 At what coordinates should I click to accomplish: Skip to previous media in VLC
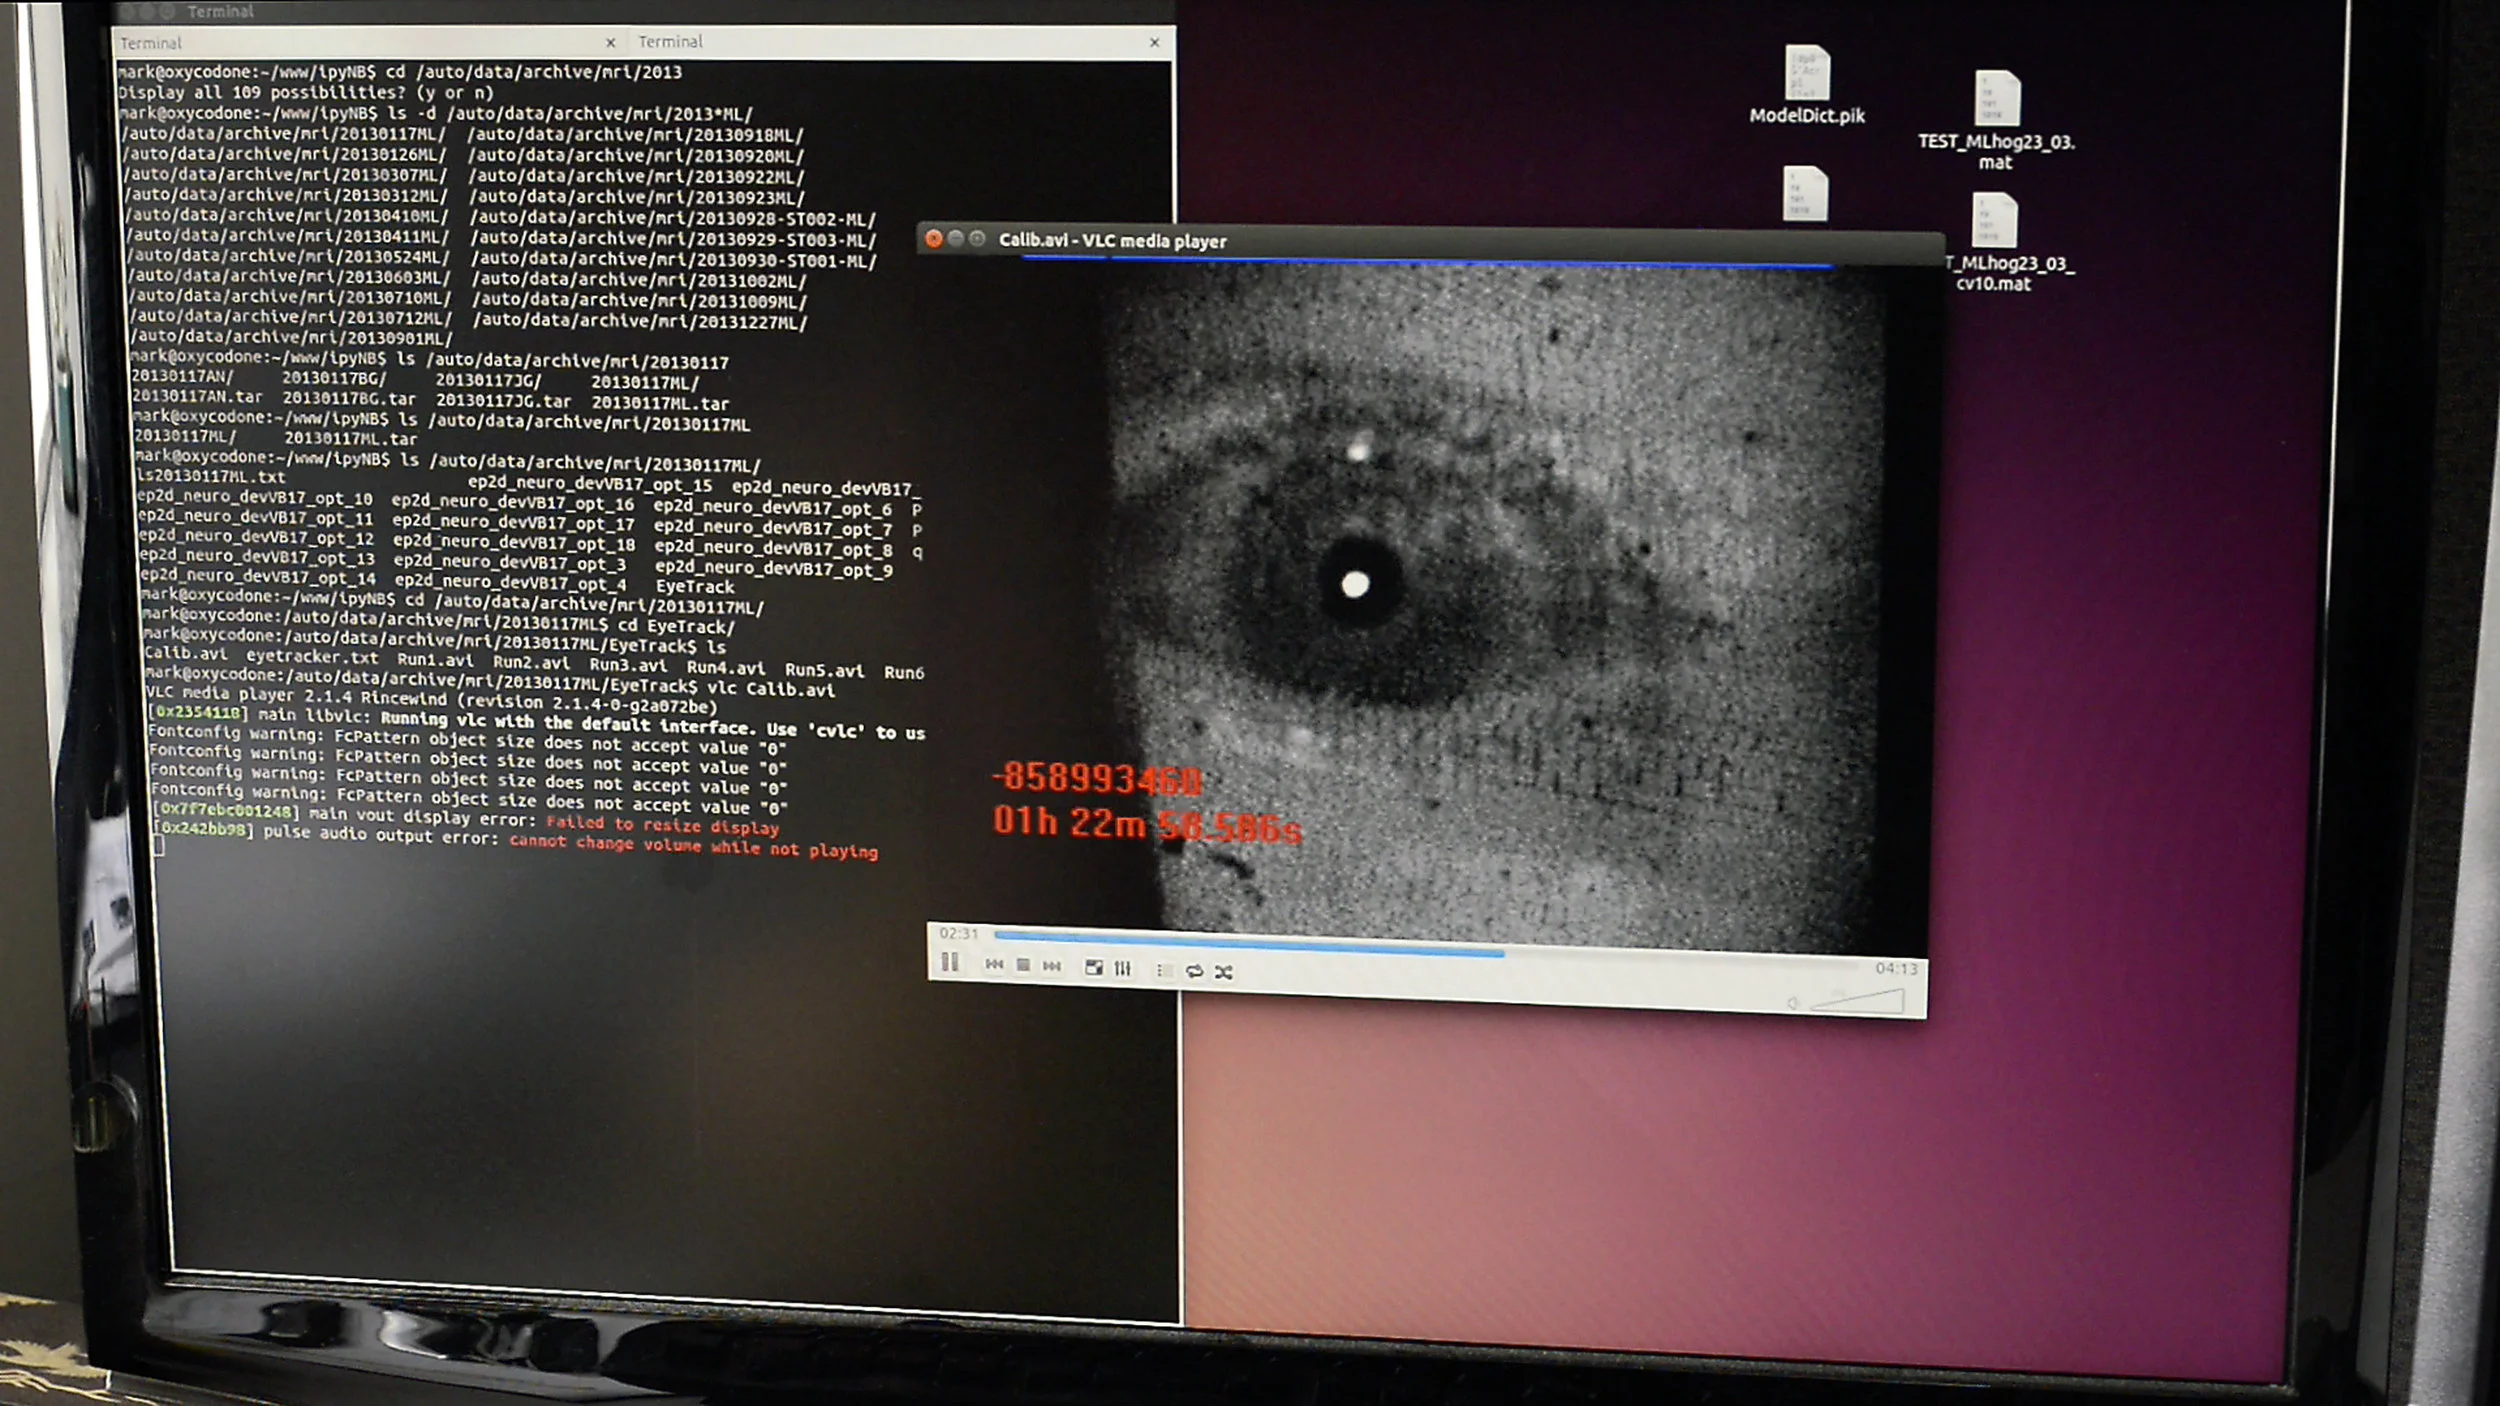tap(994, 964)
